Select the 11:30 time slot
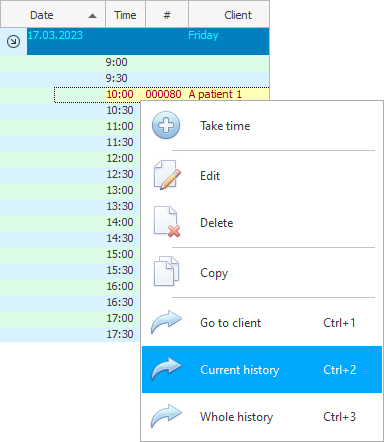 pyautogui.click(x=120, y=142)
